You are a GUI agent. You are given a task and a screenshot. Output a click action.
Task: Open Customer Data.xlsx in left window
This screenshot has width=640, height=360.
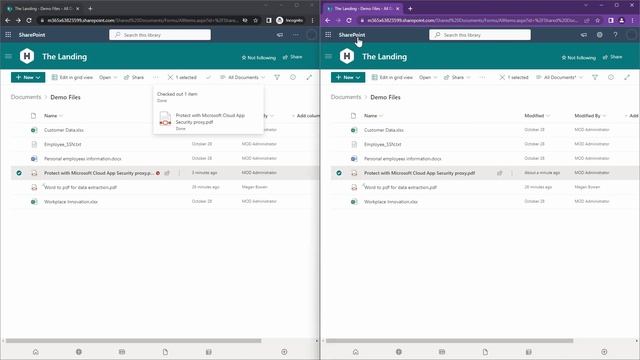[64, 130]
